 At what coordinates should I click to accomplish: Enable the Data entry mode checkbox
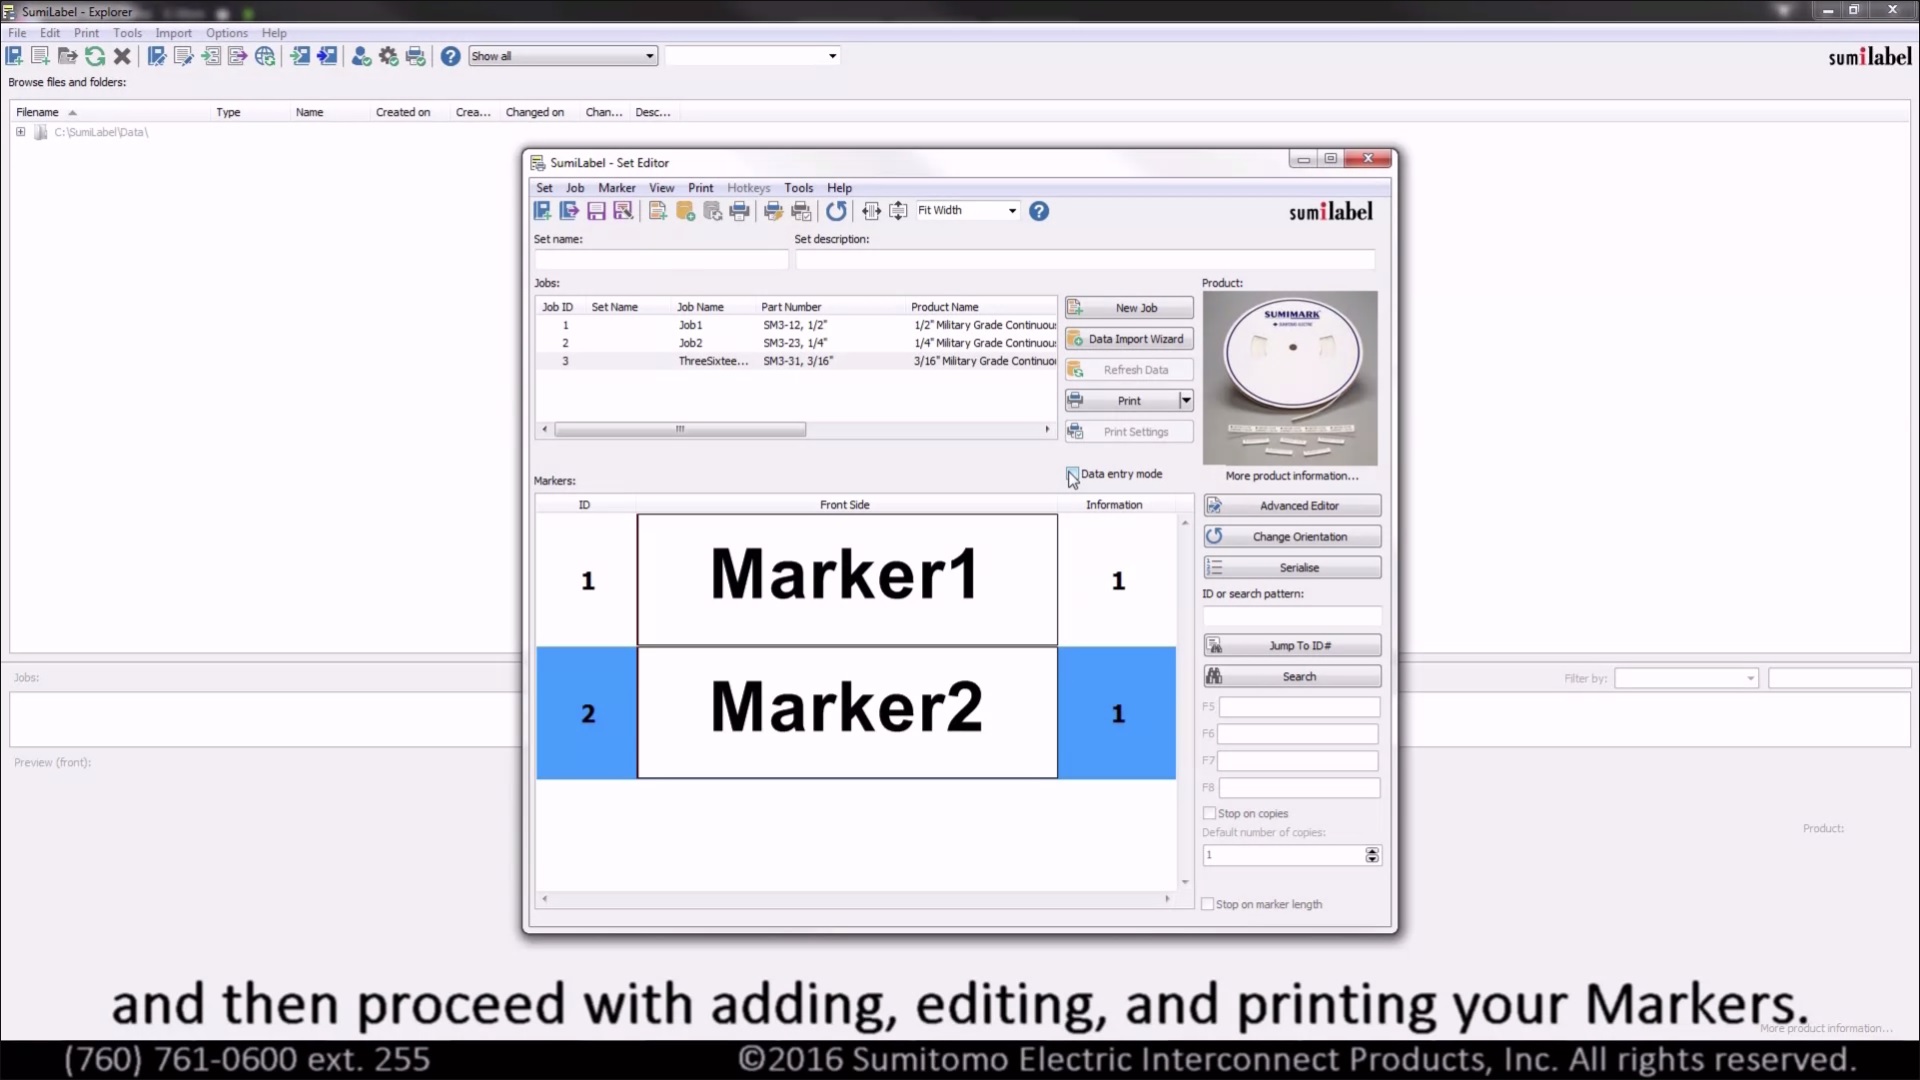tap(1073, 474)
